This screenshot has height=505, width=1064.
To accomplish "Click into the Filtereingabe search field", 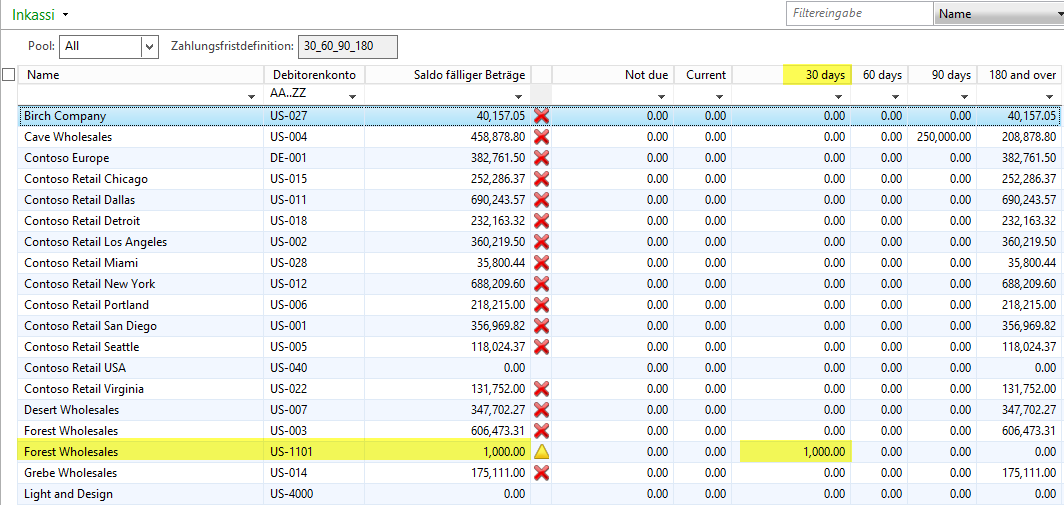I will (x=858, y=14).
